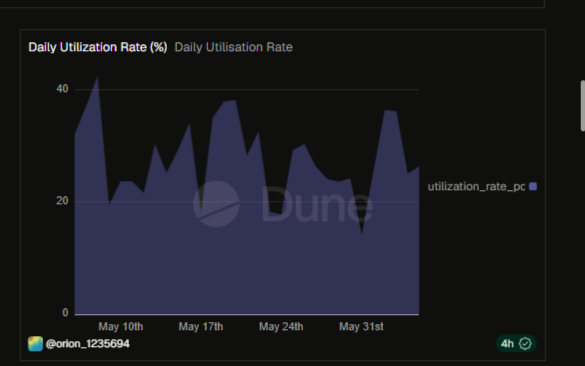Click the 20 y-axis label

(62, 201)
